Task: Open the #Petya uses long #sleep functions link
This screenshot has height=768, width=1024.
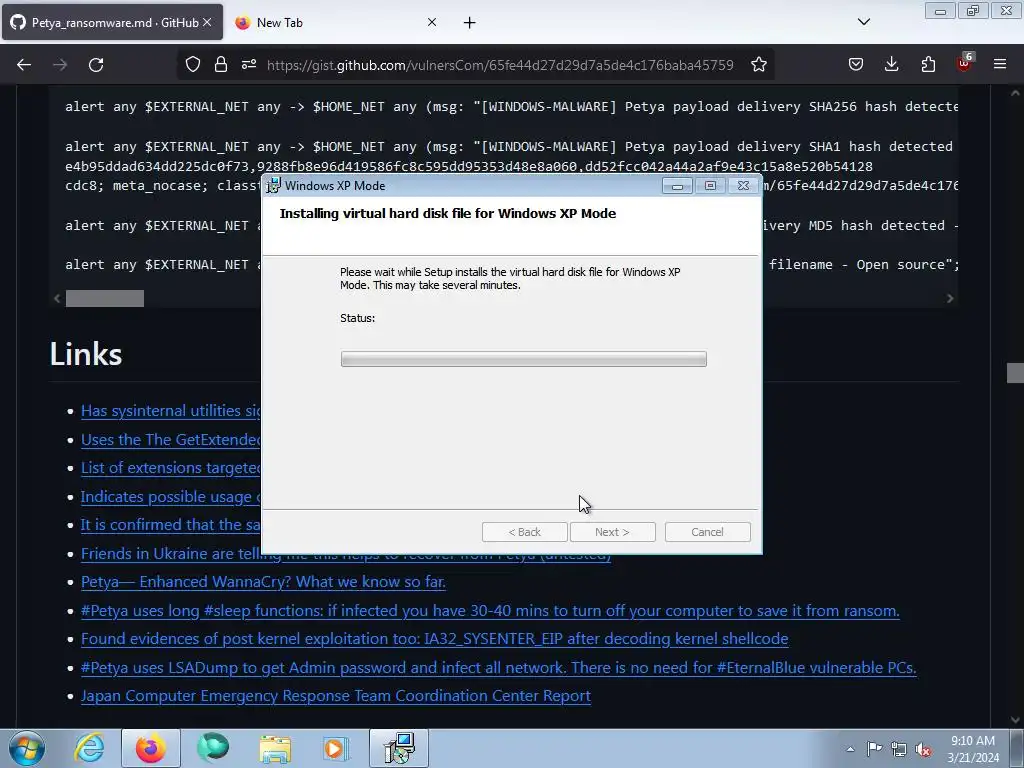Action: pyautogui.click(x=490, y=611)
